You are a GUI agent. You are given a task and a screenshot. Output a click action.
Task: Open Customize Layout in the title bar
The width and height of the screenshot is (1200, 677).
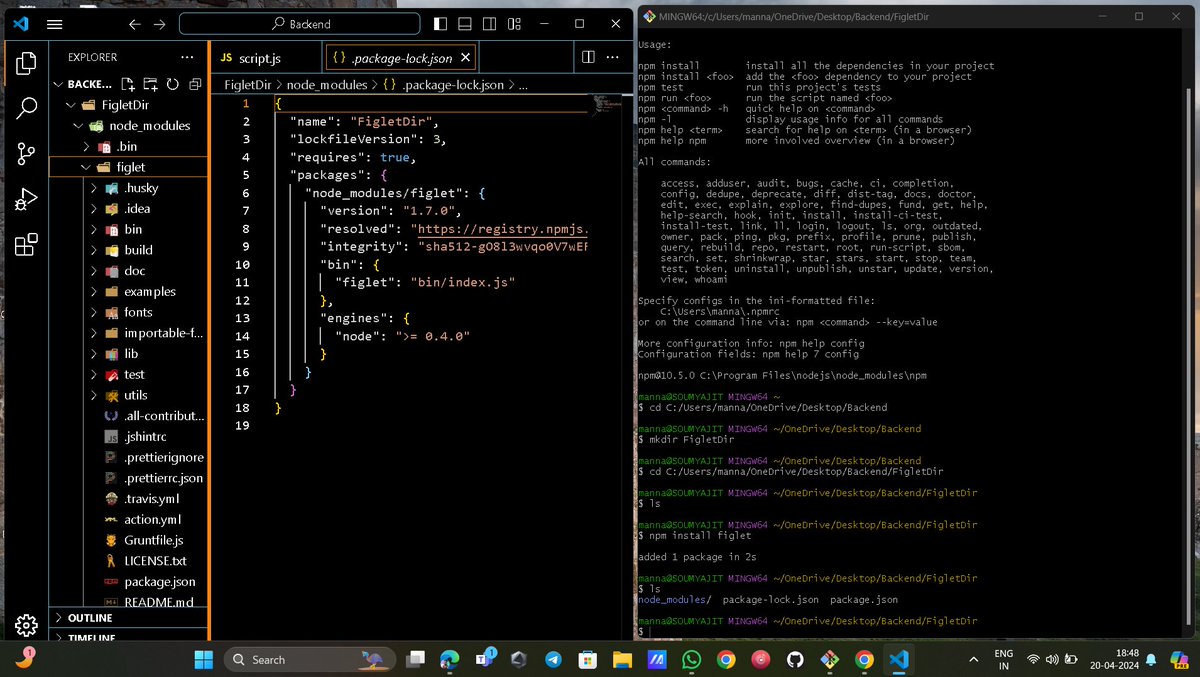tap(513, 24)
